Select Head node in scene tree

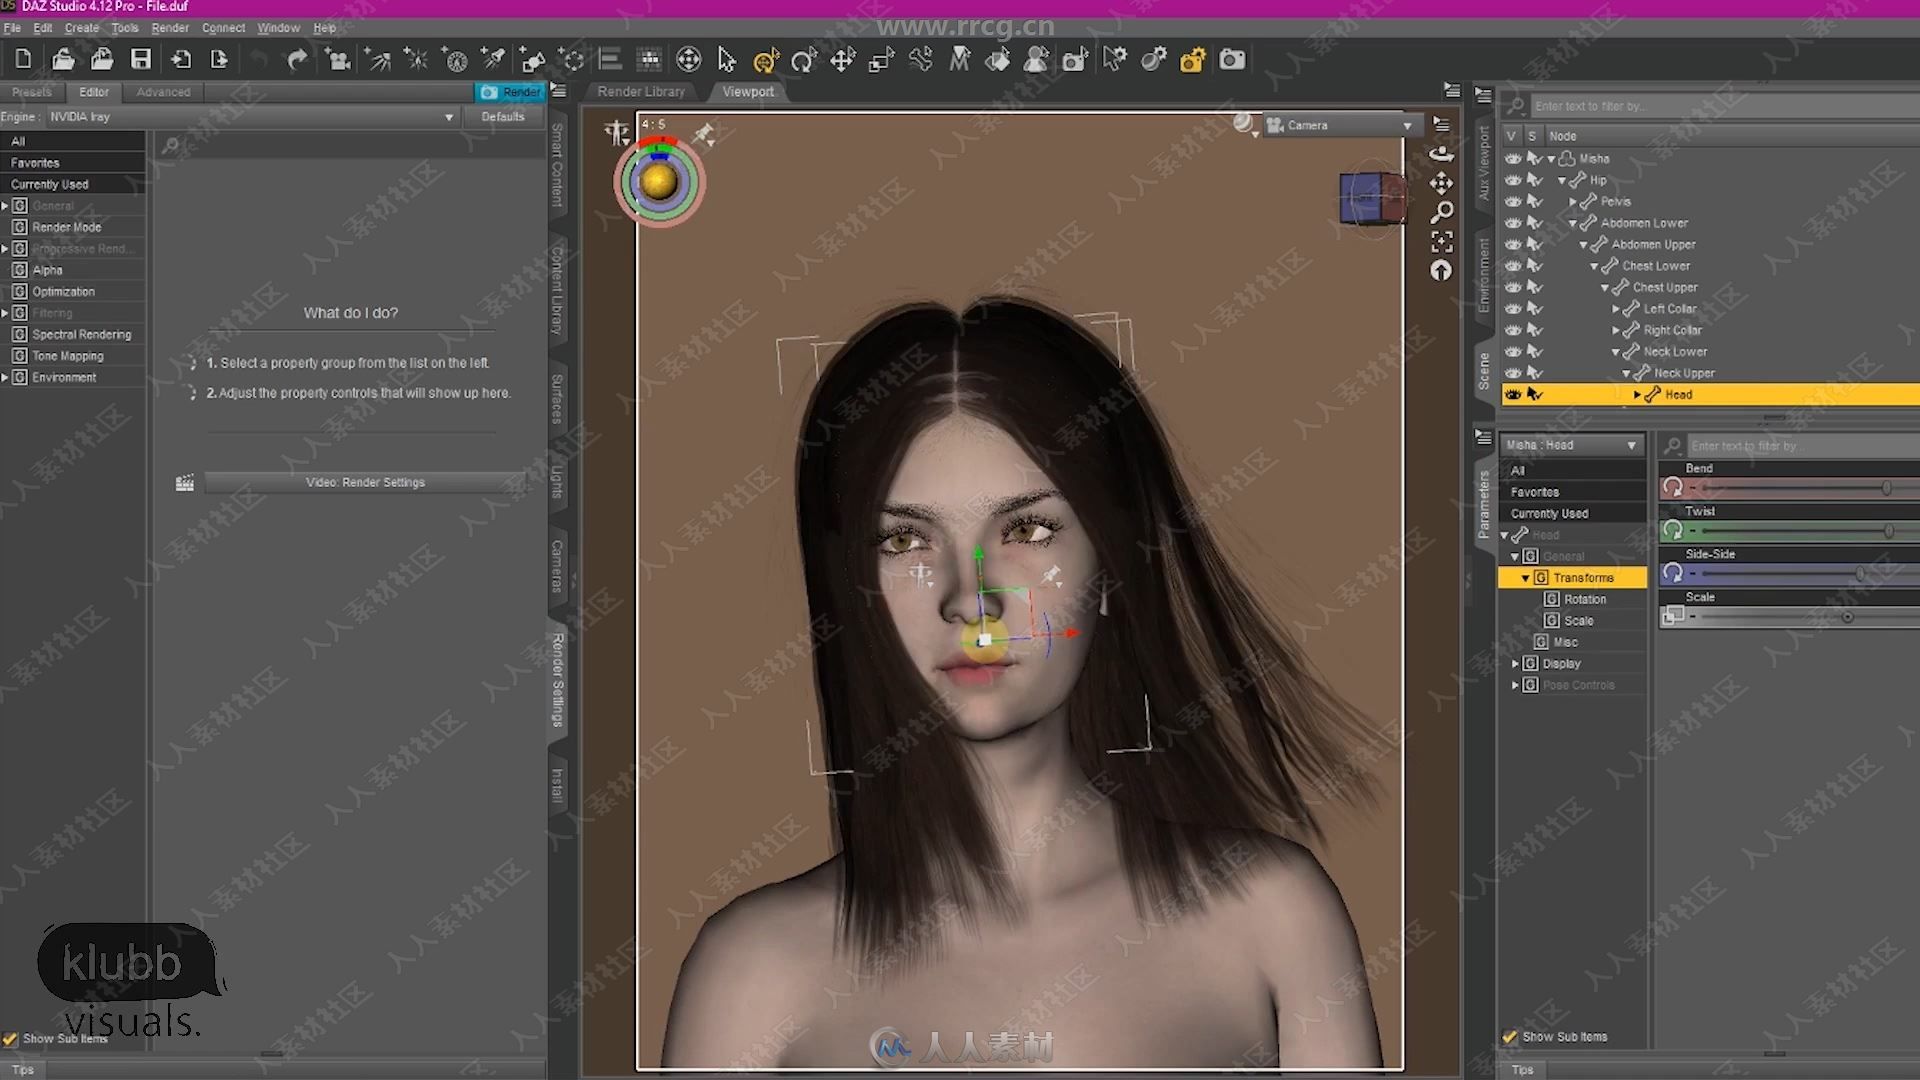[1679, 393]
